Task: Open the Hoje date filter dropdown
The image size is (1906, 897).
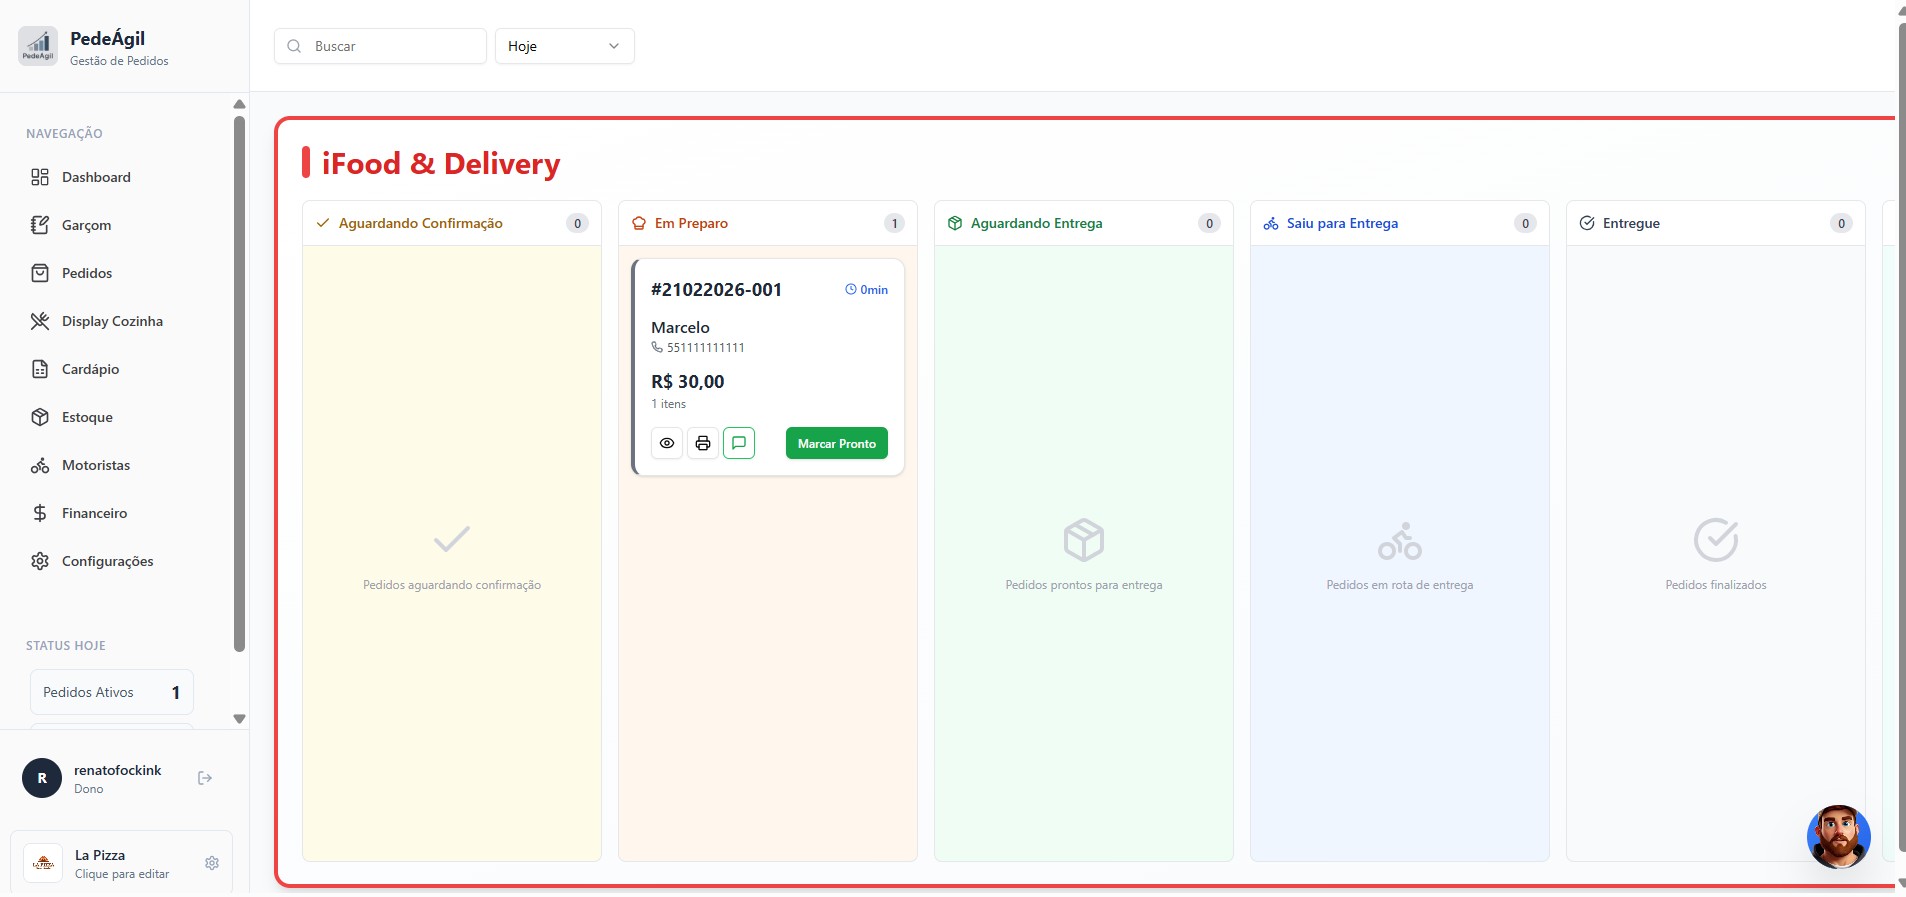Action: [x=564, y=46]
